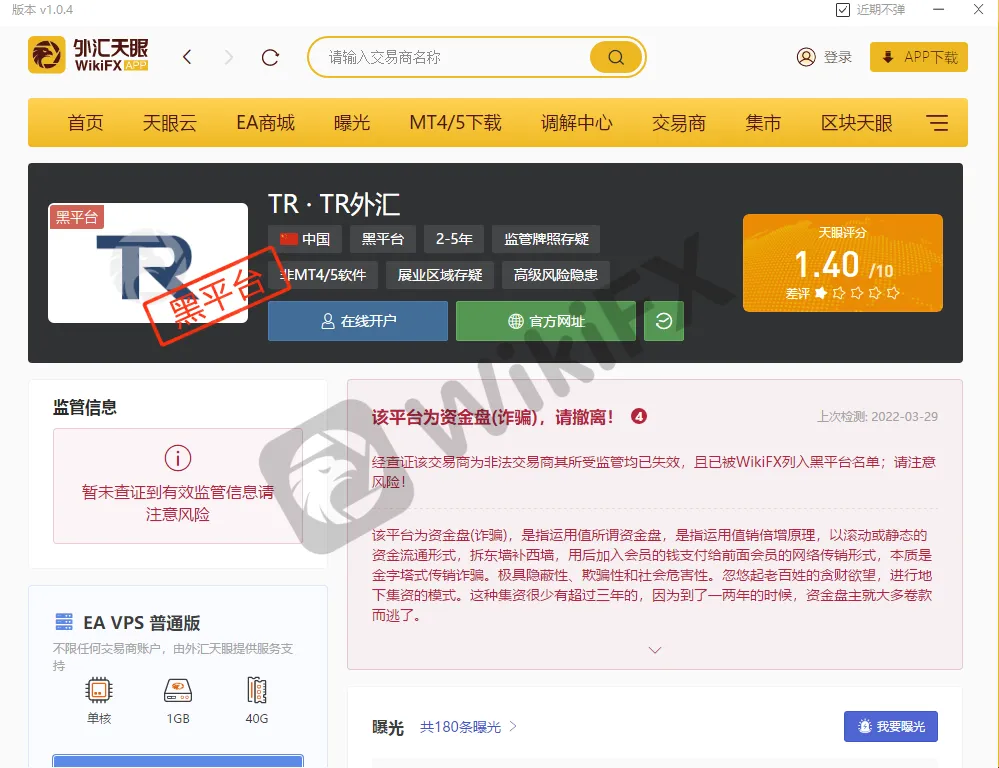Click the 官方网址 button
The width and height of the screenshot is (999, 768).
click(546, 321)
